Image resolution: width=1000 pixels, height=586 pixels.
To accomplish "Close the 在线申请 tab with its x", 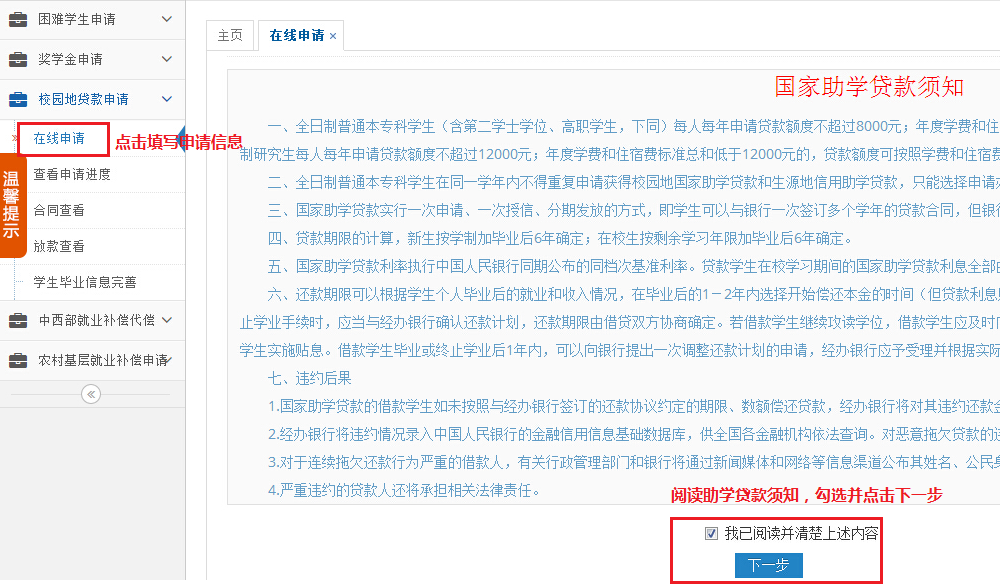I will [333, 36].
